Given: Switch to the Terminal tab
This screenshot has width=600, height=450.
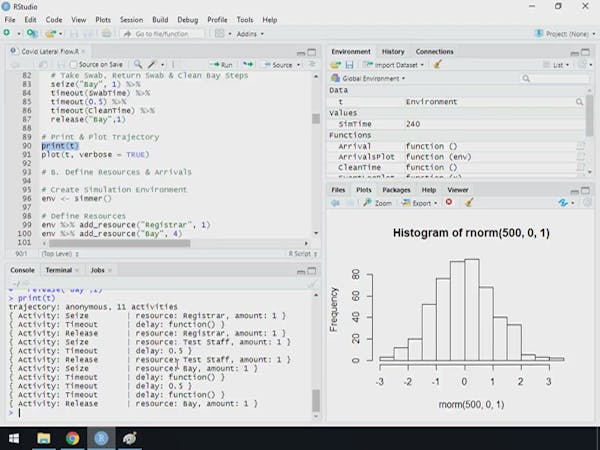Looking at the screenshot, I should tap(59, 270).
